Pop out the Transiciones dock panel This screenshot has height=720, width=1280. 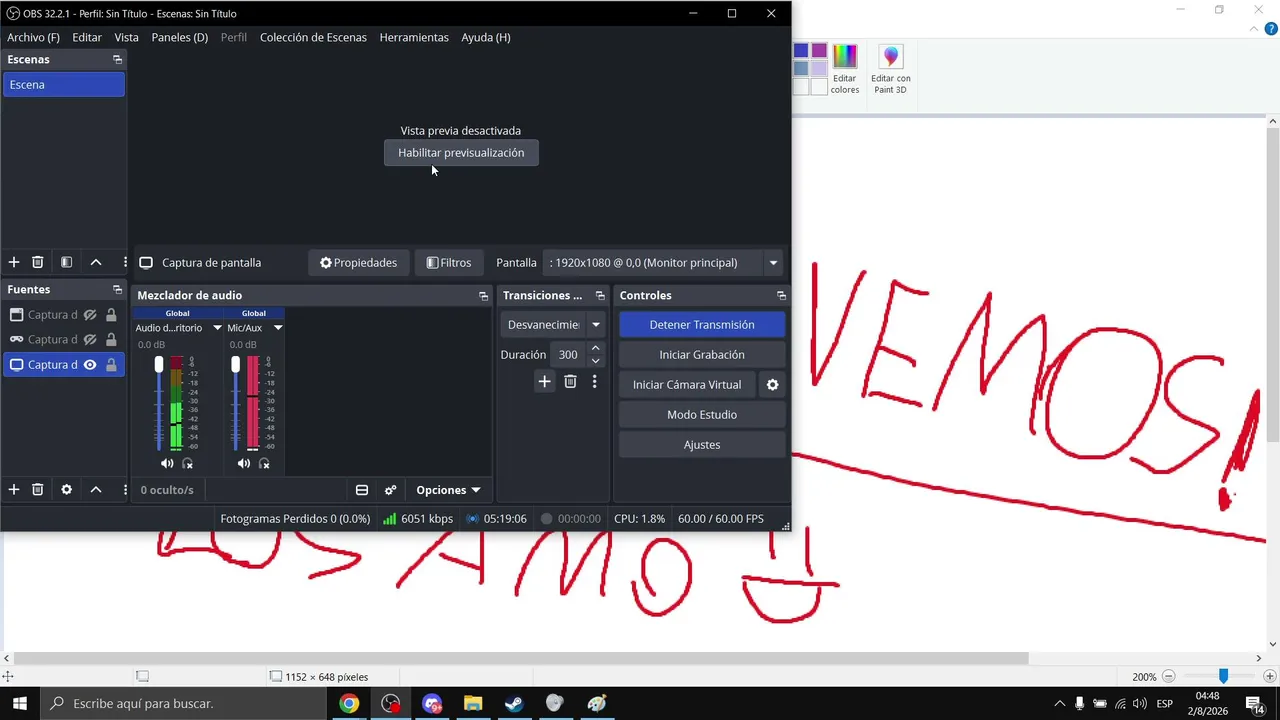(600, 296)
